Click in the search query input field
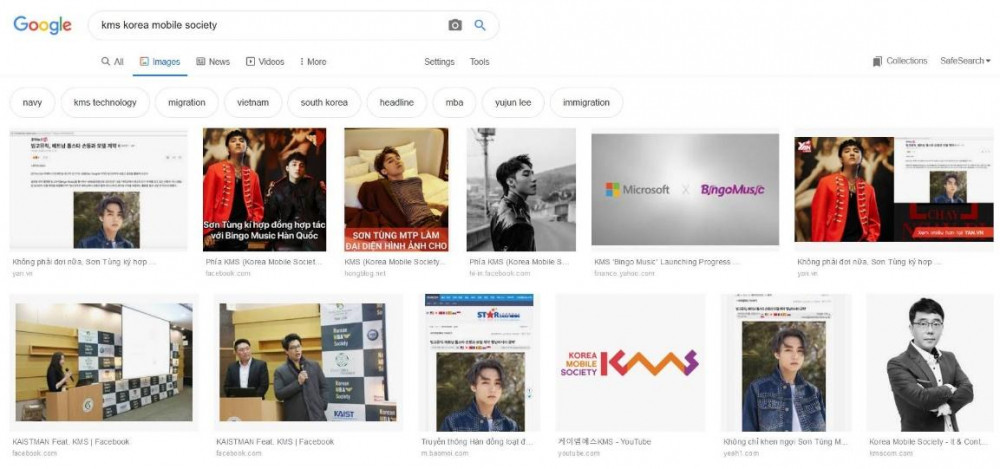This screenshot has height=469, width=1000. (x=270, y=25)
